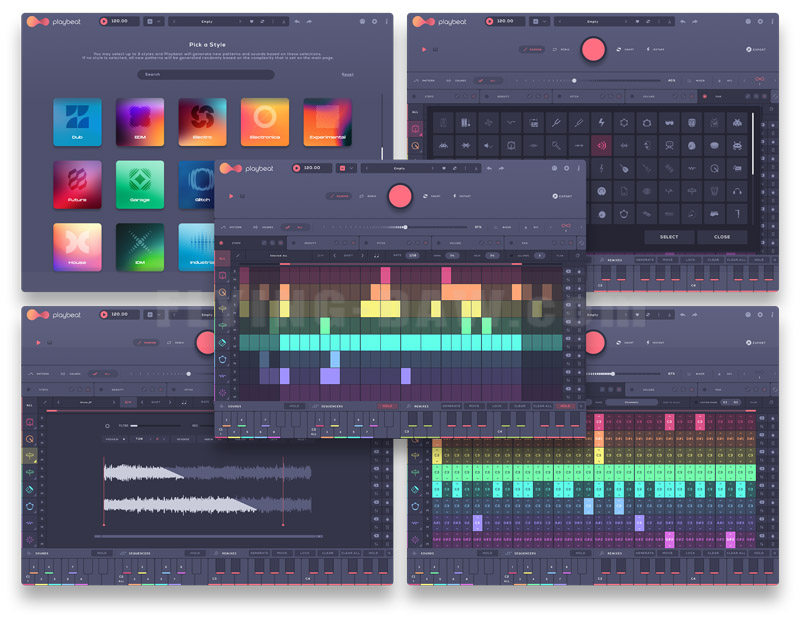This screenshot has height=618, width=800.
Task: Click the tempo 120.00 field in center window
Action: tap(312, 168)
